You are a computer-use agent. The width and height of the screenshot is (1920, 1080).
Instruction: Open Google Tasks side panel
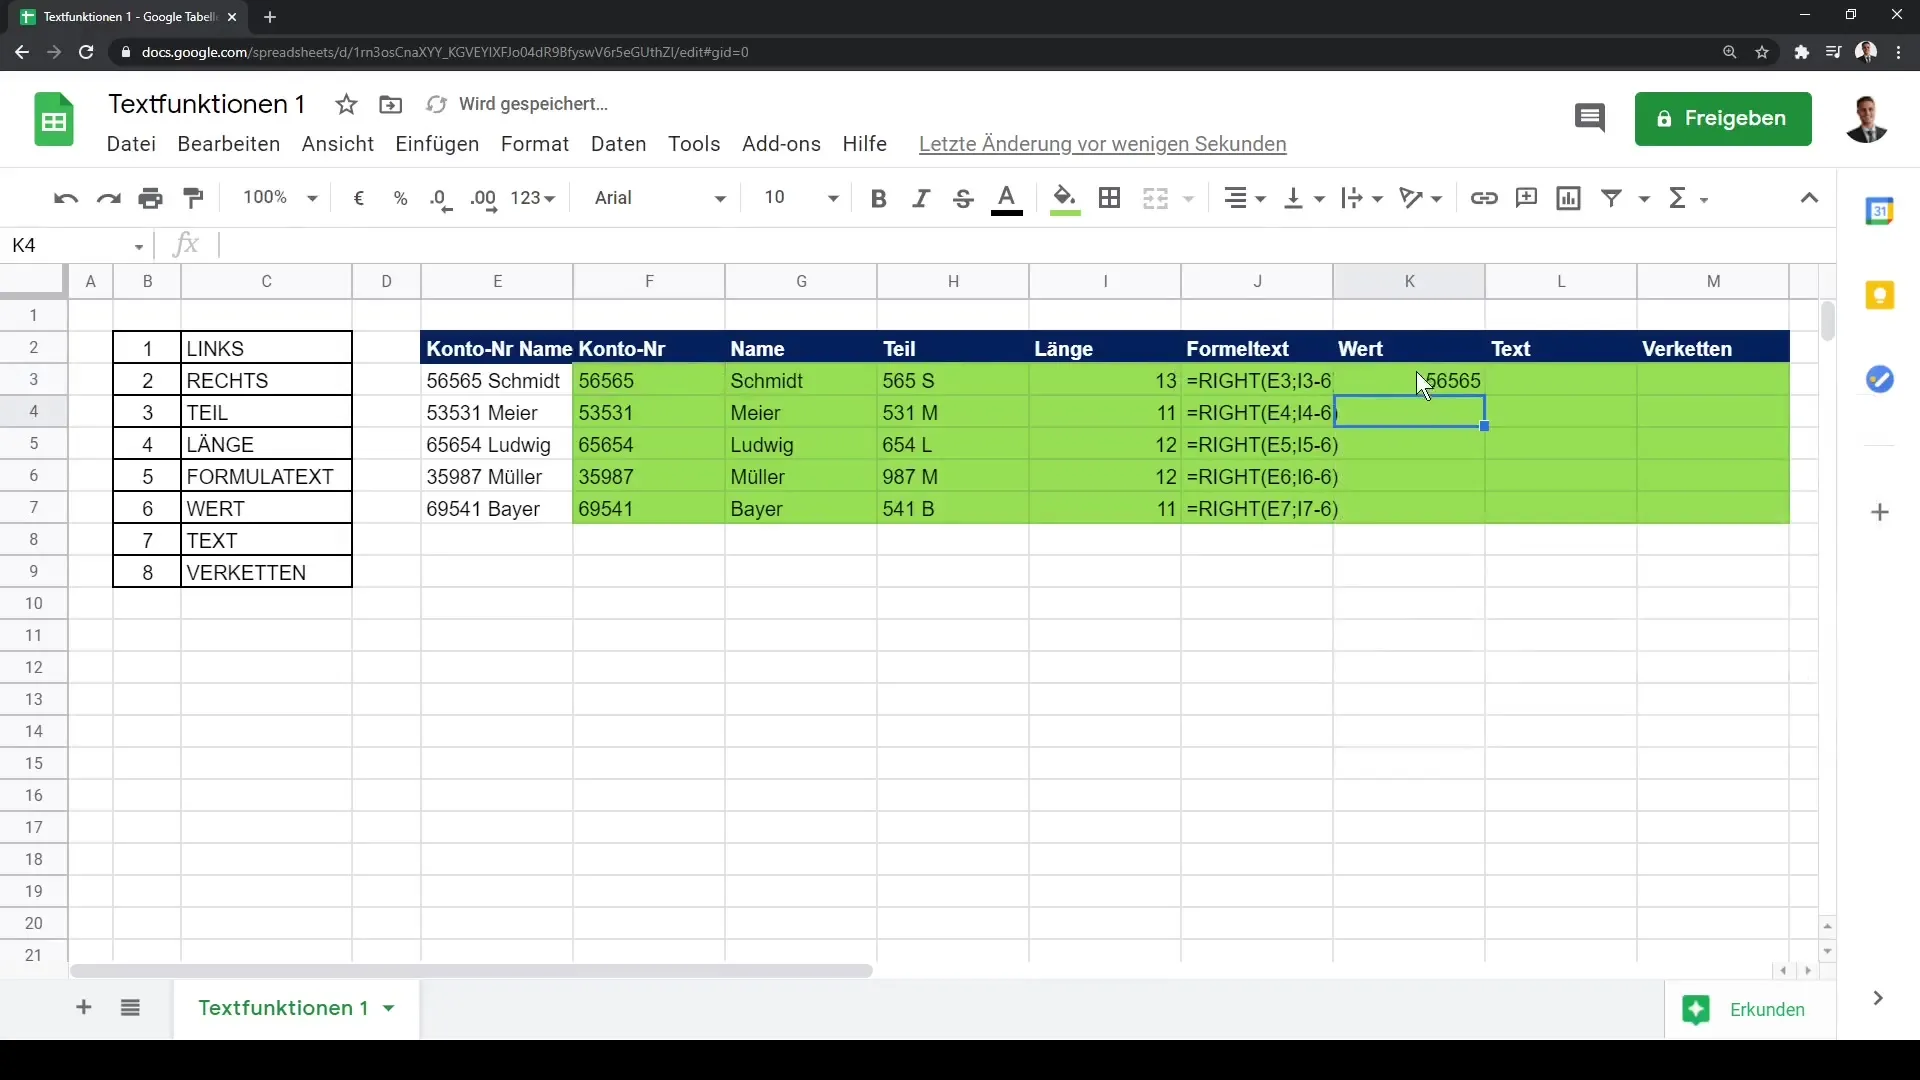[1880, 379]
